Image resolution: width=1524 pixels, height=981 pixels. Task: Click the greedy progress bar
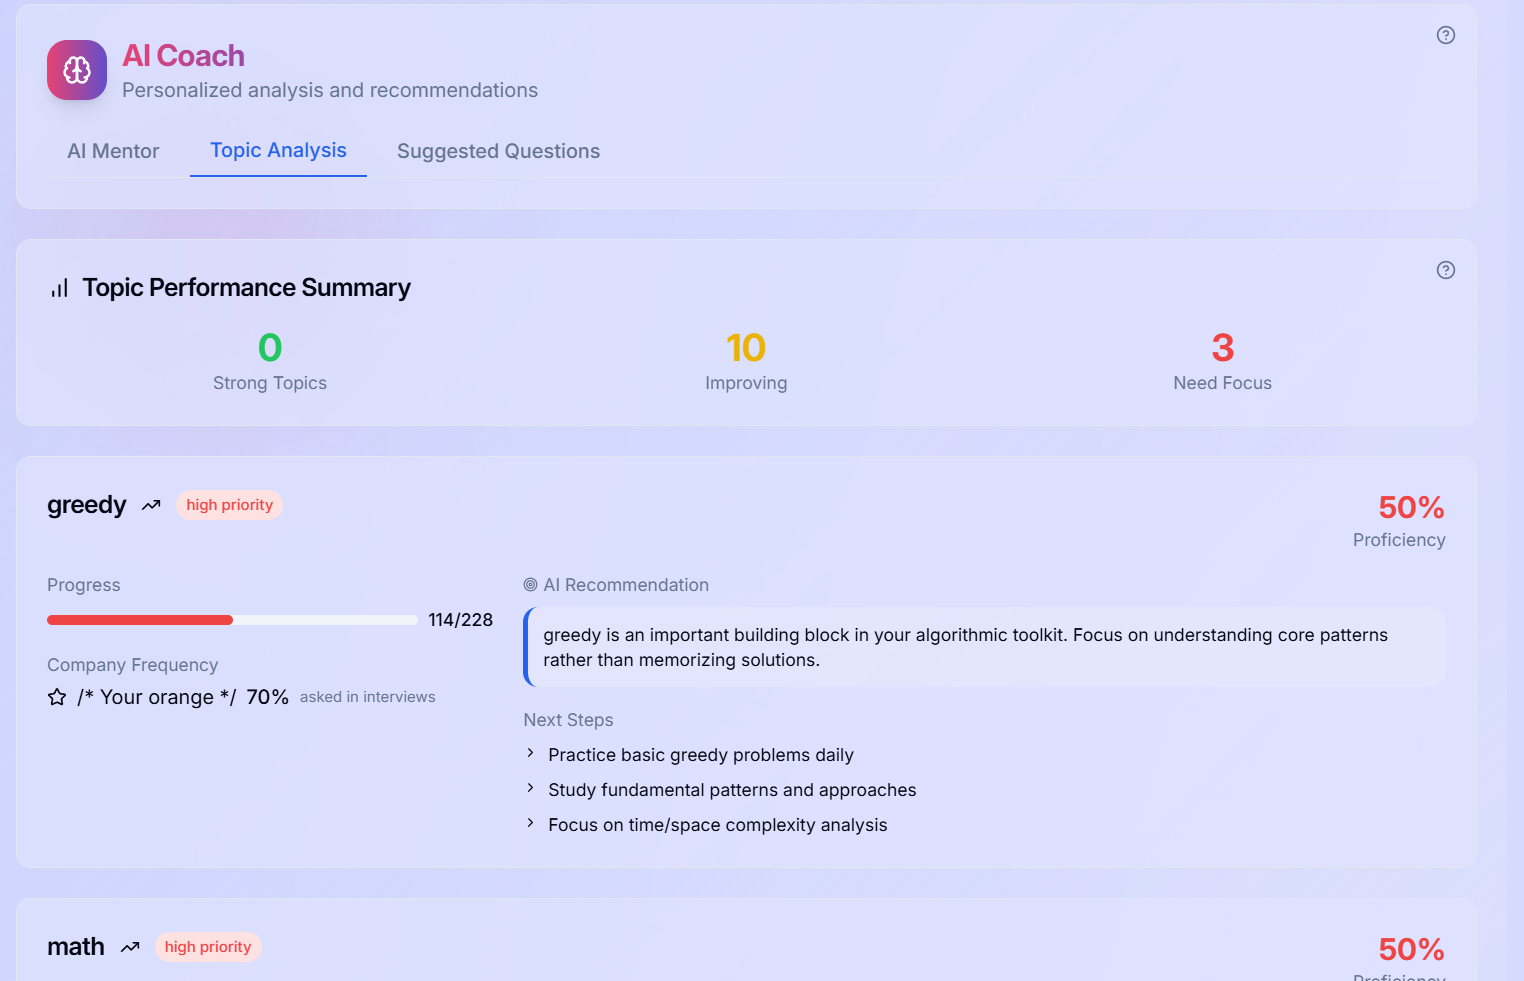tap(232, 620)
